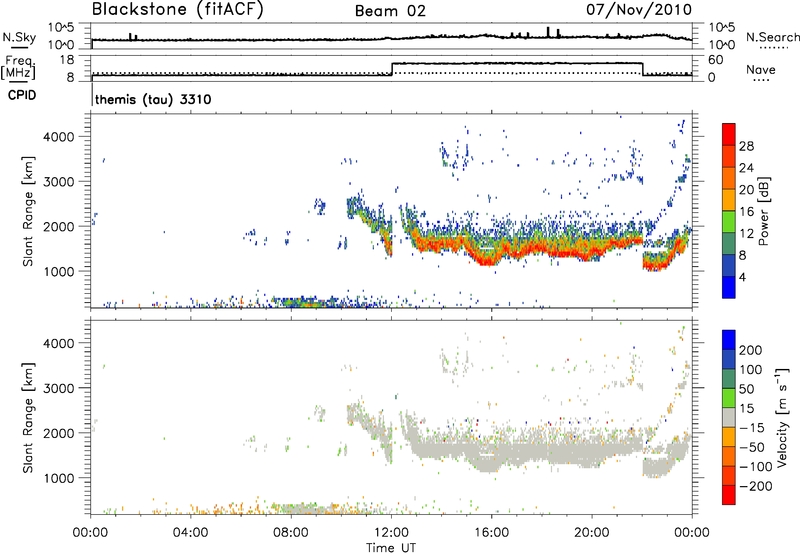
Task: Click the '16:00' time axis tick label
Action: tap(491, 533)
